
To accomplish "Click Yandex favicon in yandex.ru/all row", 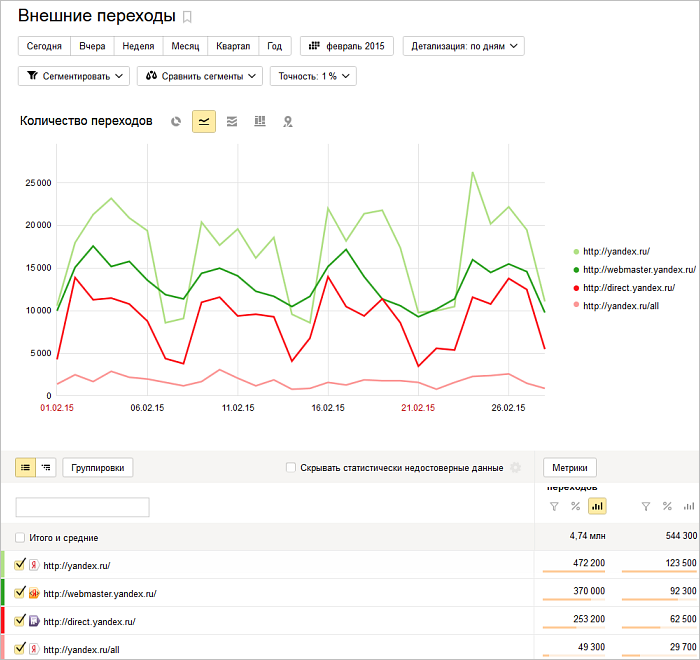I will click(33, 649).
